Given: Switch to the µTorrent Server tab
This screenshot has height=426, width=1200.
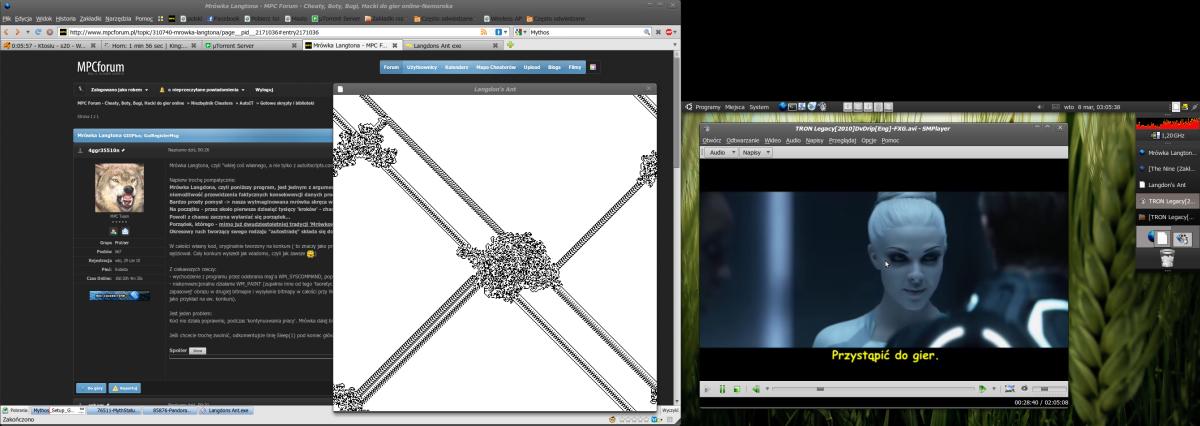Looking at the screenshot, I should 250,45.
